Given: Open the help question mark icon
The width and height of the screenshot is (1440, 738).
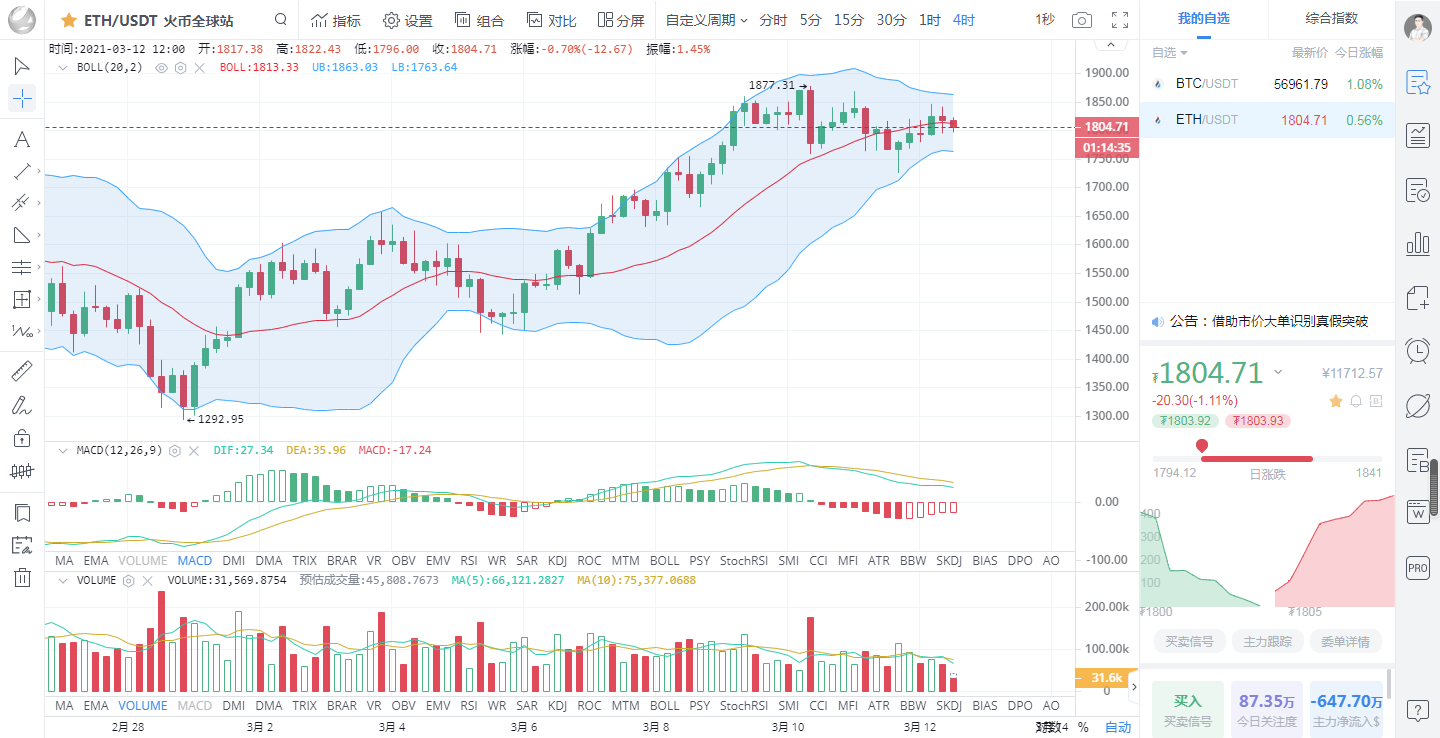Looking at the screenshot, I should [1417, 710].
